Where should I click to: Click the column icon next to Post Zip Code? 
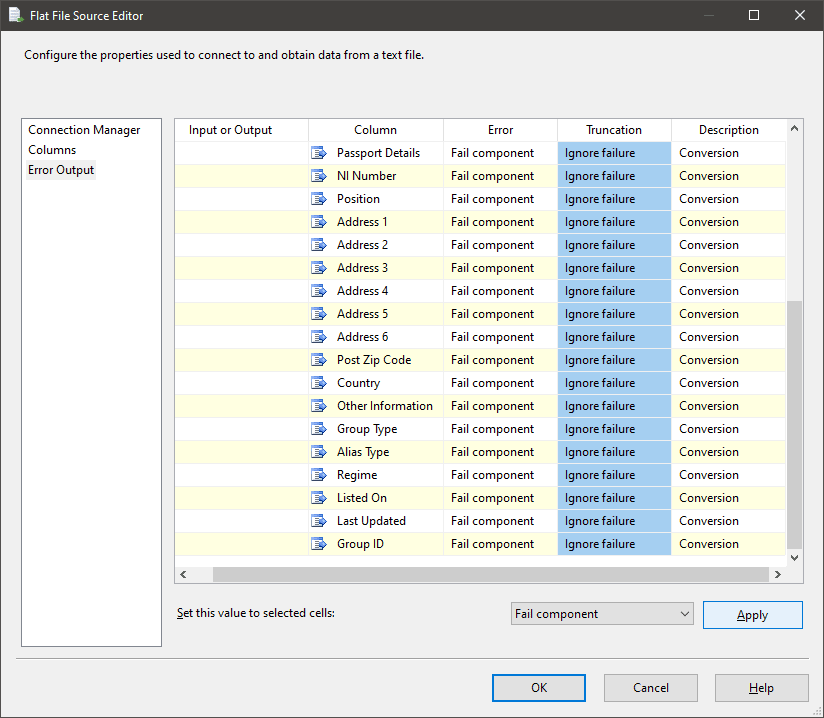coord(319,360)
